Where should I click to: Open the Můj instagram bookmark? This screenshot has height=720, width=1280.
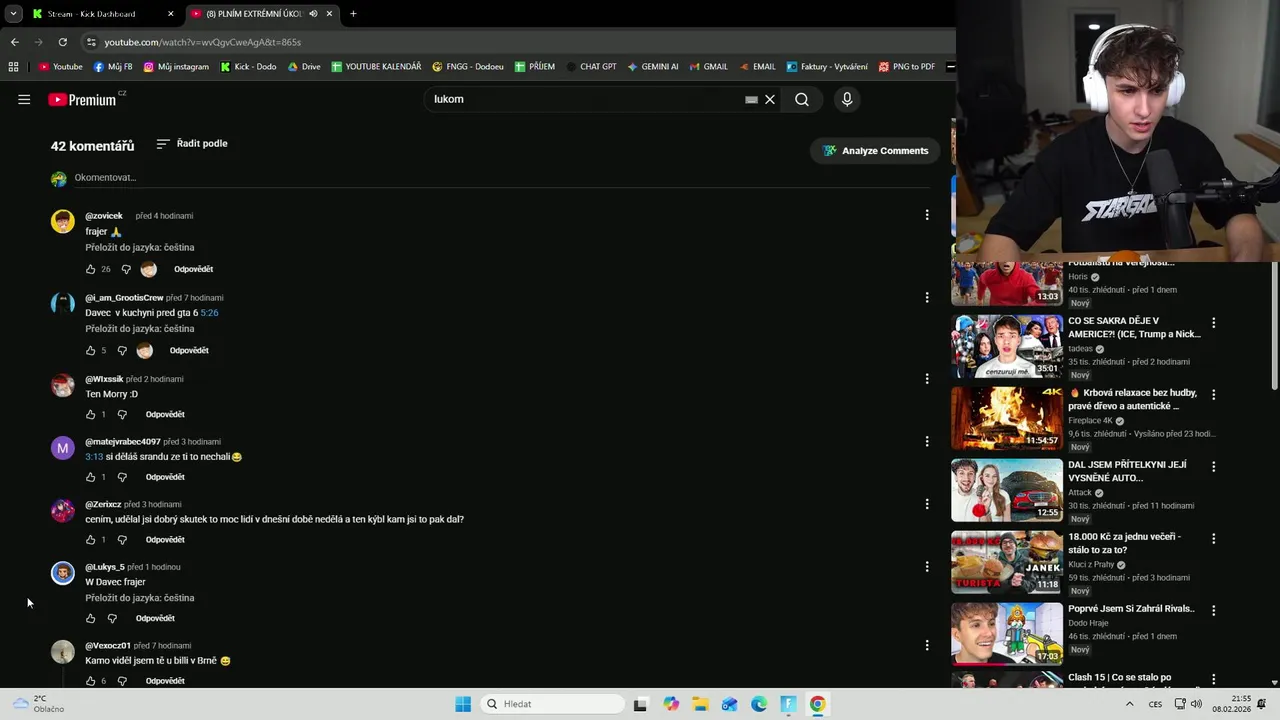(176, 67)
